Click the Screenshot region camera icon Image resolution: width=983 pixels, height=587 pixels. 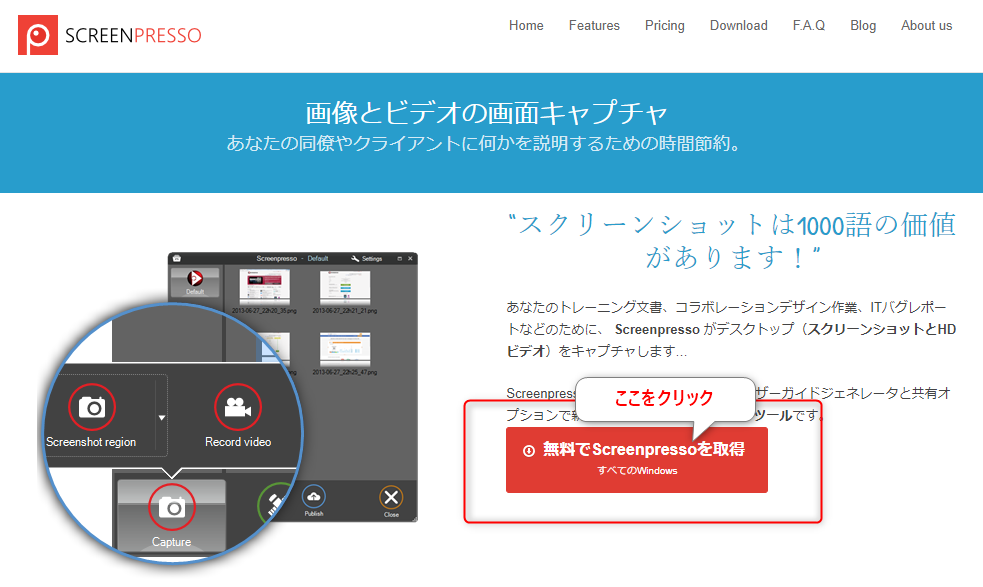[x=92, y=407]
